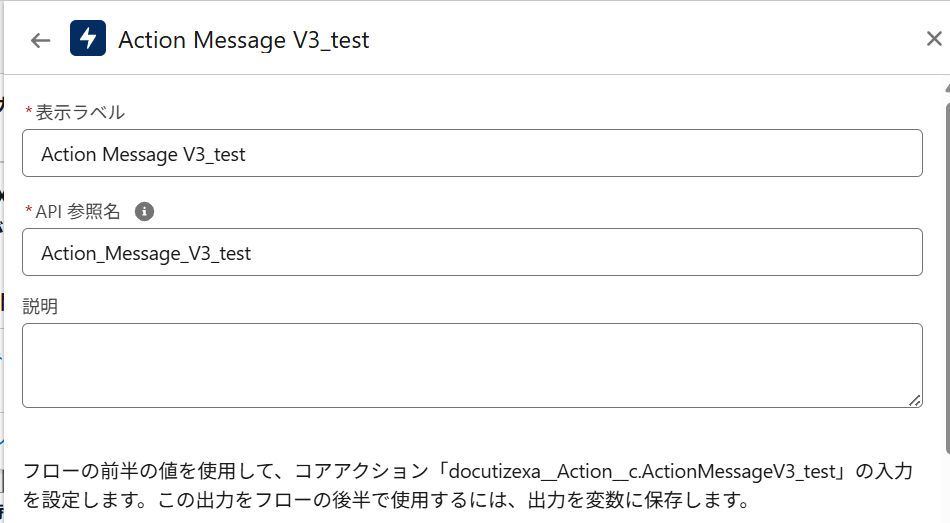950x523 pixels.
Task: Click the header title Action Message V3_test
Action: click(x=244, y=40)
